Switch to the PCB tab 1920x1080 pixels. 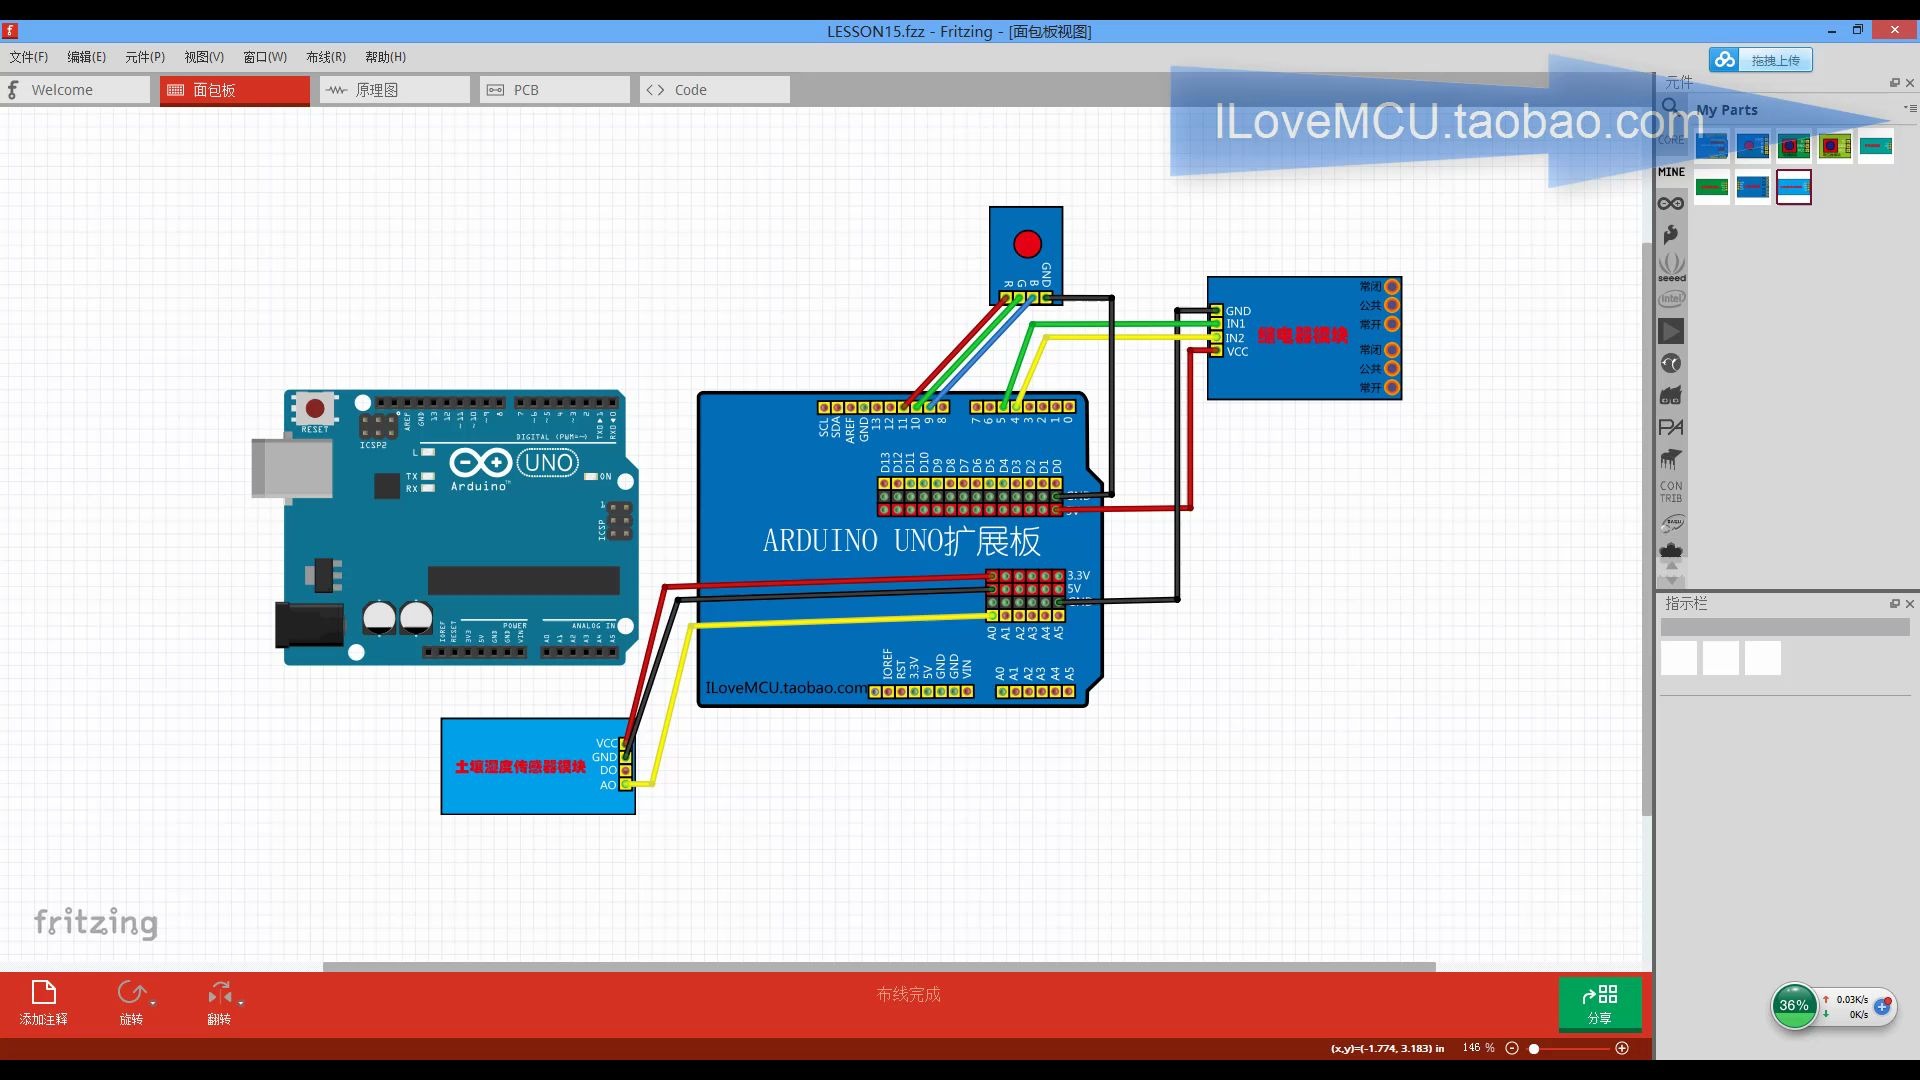pos(554,90)
